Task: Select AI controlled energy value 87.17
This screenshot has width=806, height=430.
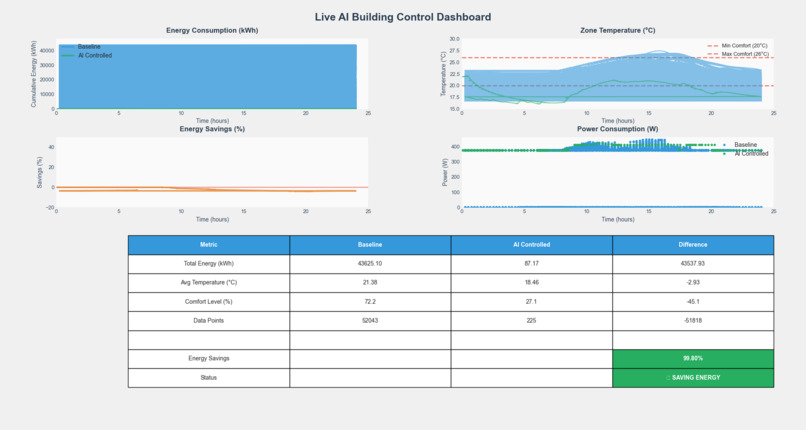Action: click(x=532, y=264)
